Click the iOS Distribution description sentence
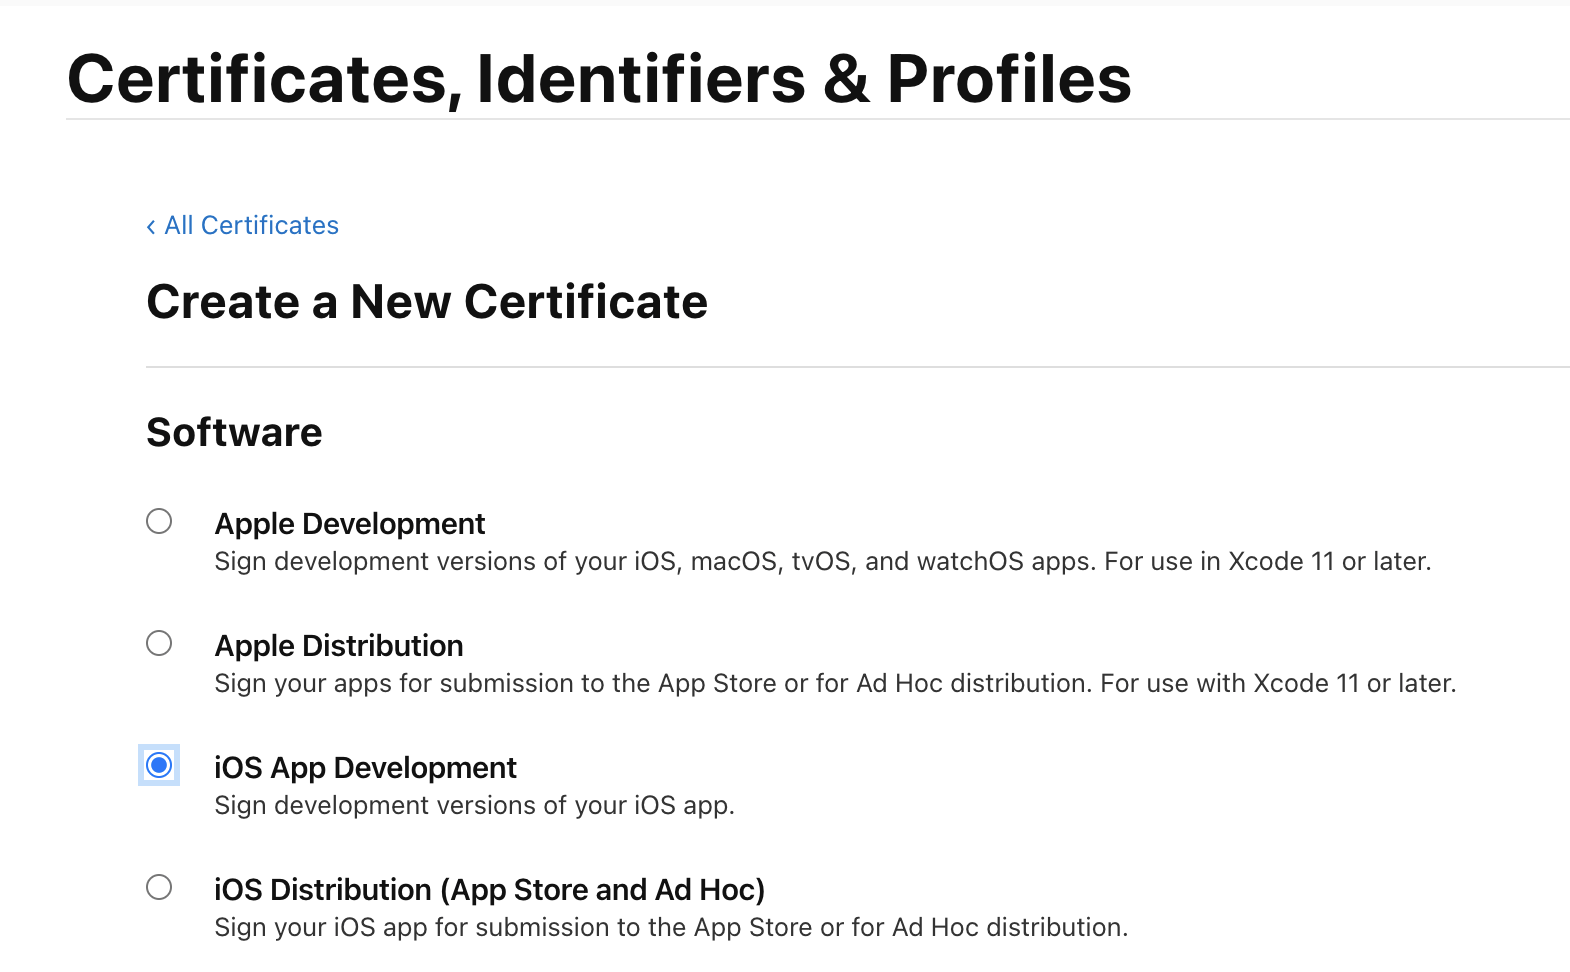The width and height of the screenshot is (1570, 972). coord(670,928)
